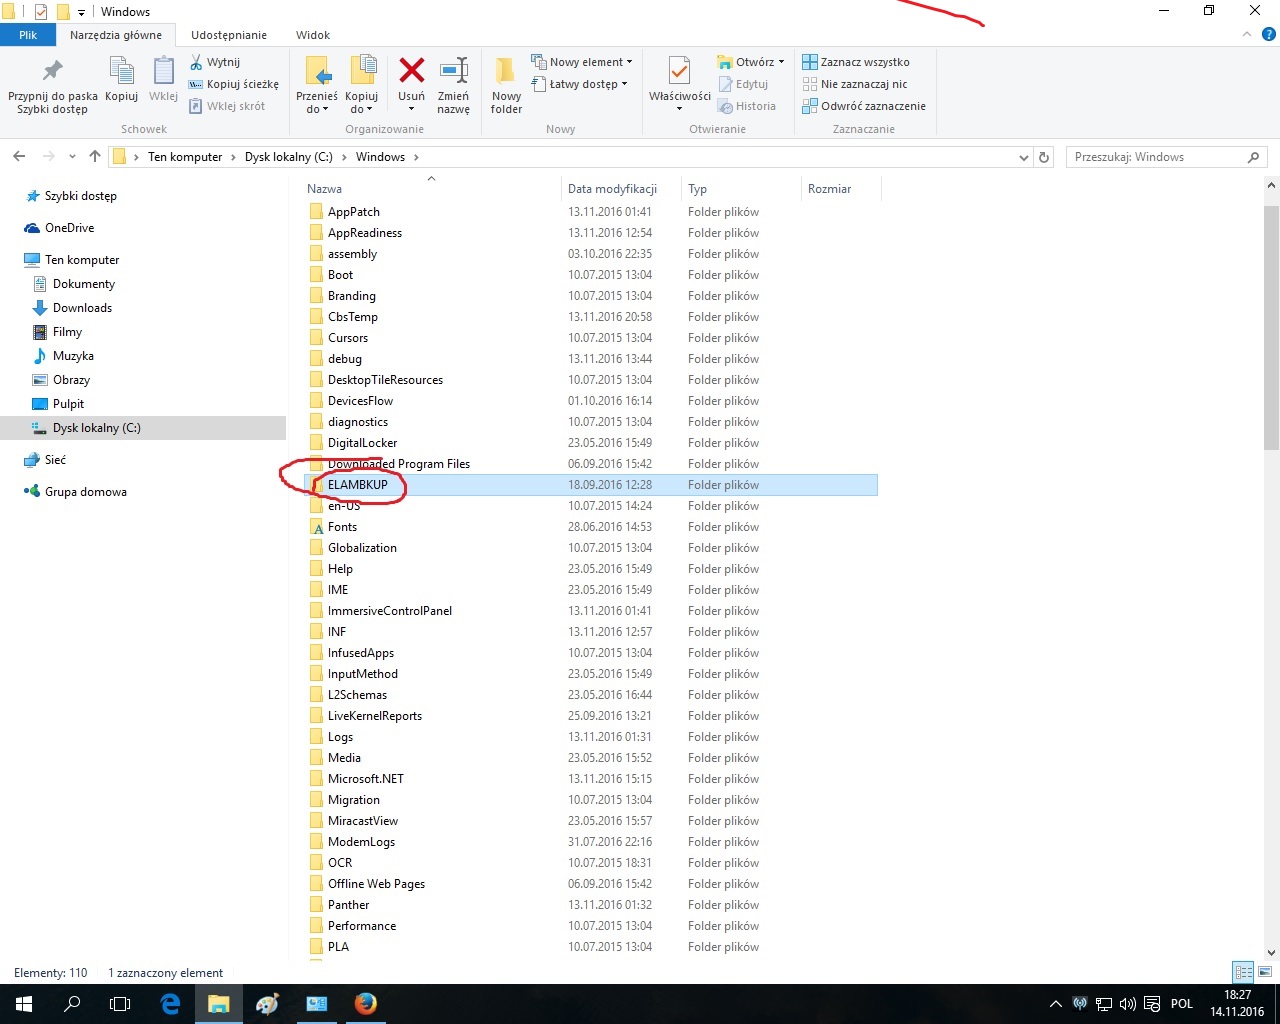
Task: Click the Usuń (delete) red X icon
Action: [x=411, y=72]
